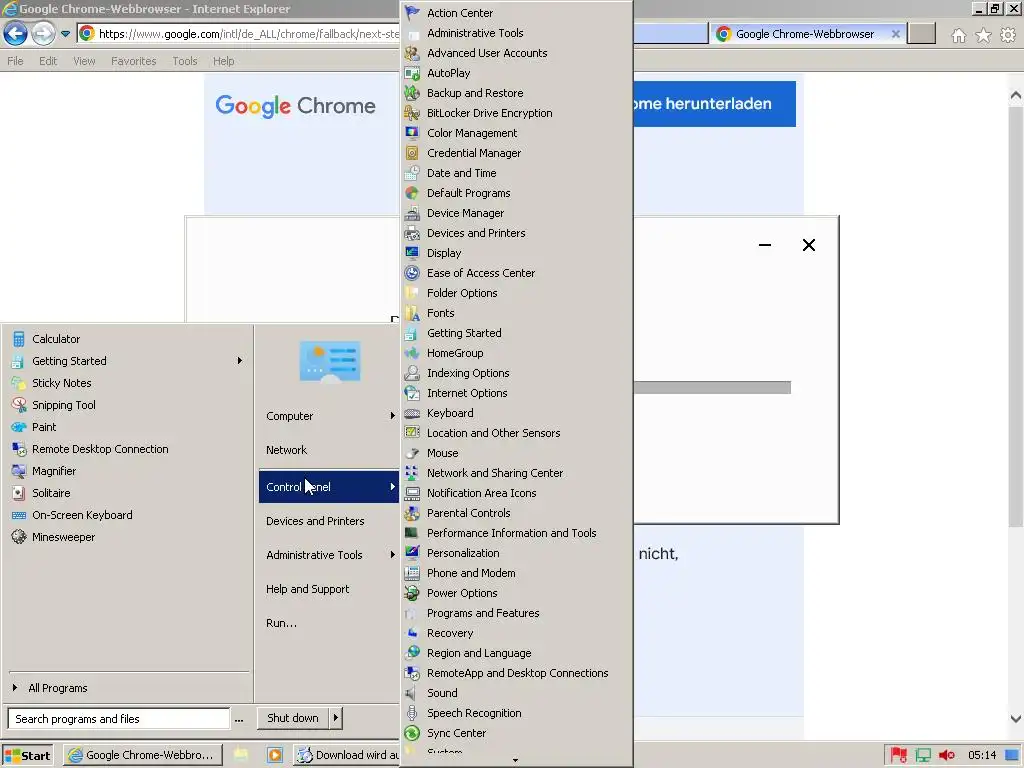Select Network in the Start menu

286,450
